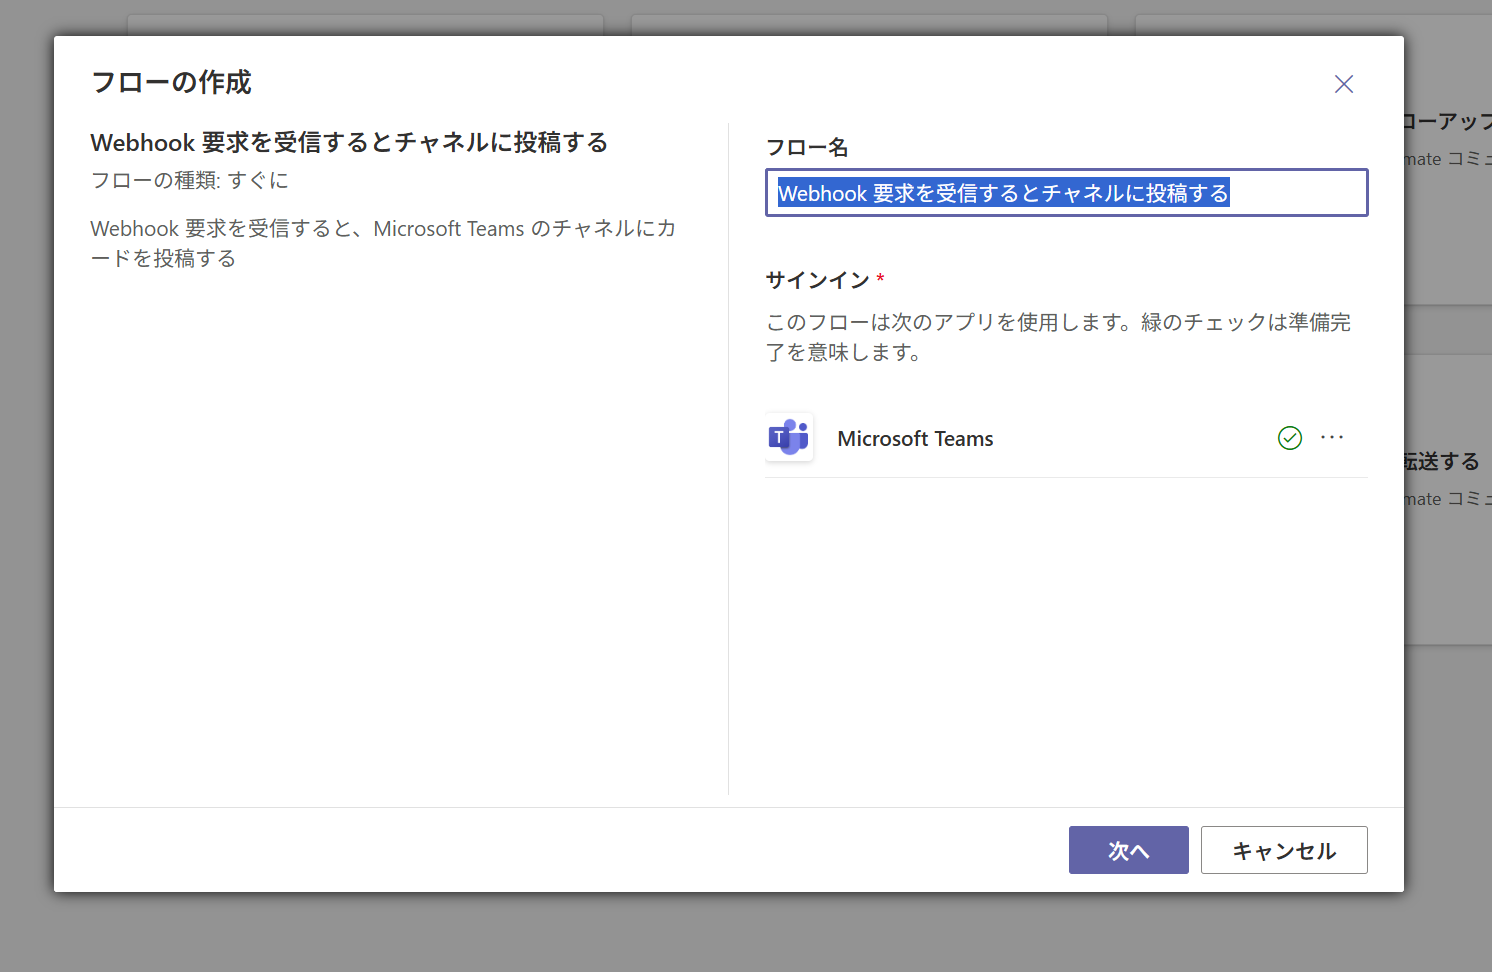1492x972 pixels.
Task: Click the フロー名 label
Action: coord(807,148)
